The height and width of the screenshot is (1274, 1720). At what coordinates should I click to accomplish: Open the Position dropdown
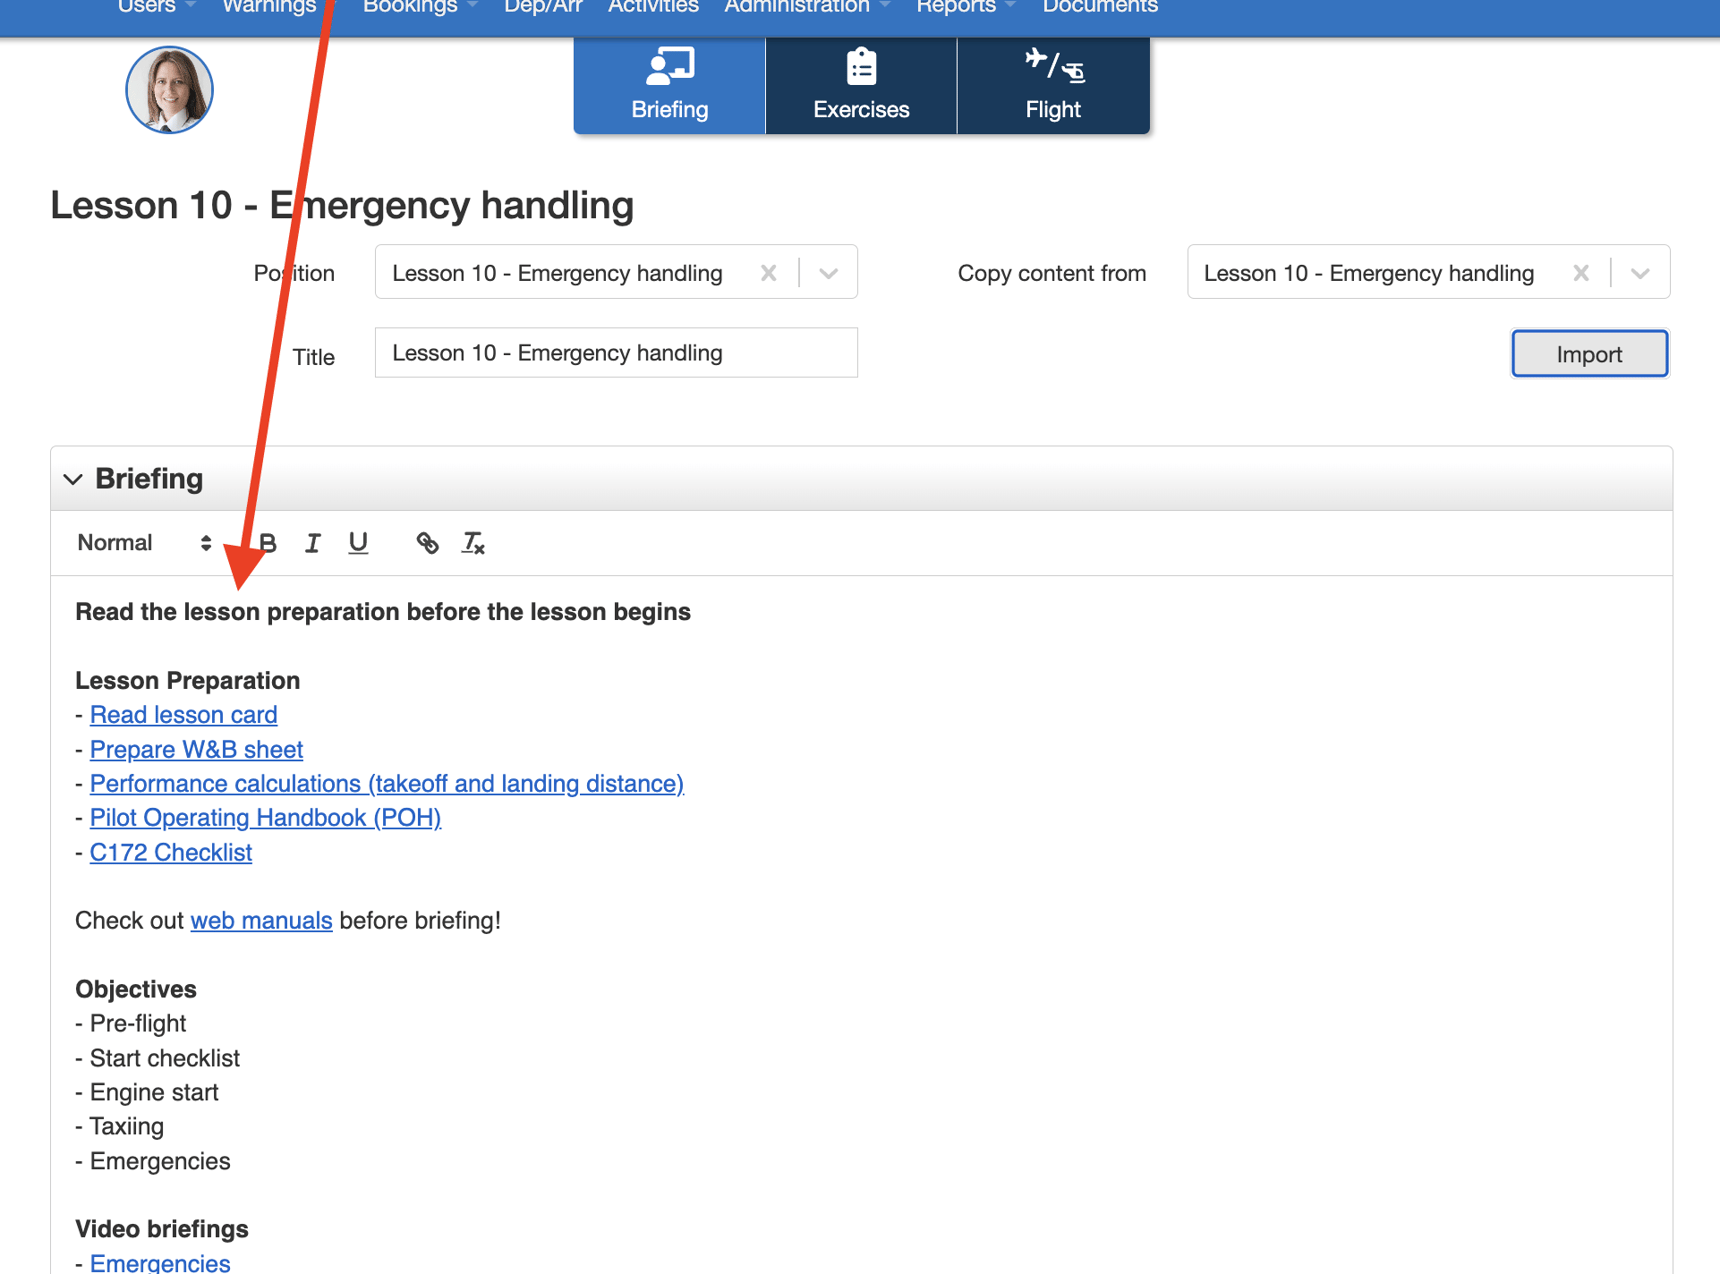[828, 272]
